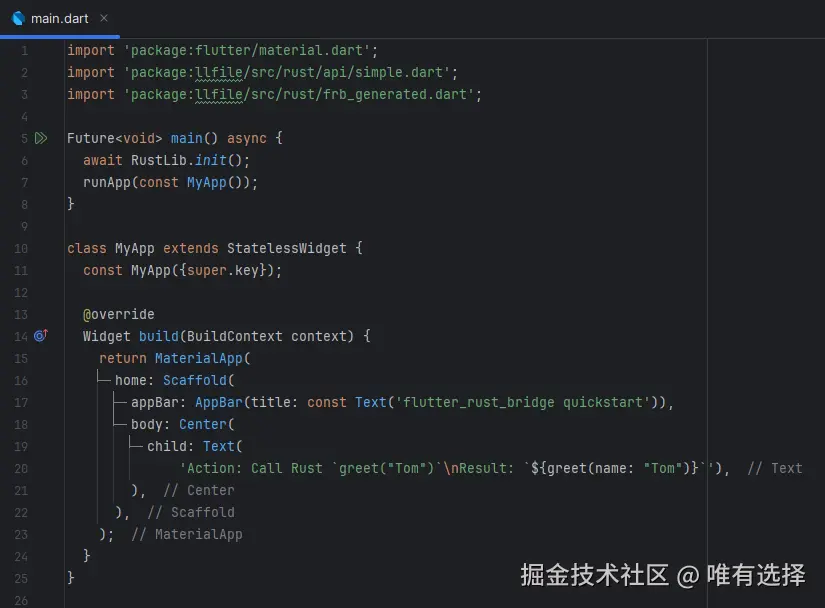Click 'greet(name:' interpolation on line 20
The width and height of the screenshot is (825, 608).
591,468
